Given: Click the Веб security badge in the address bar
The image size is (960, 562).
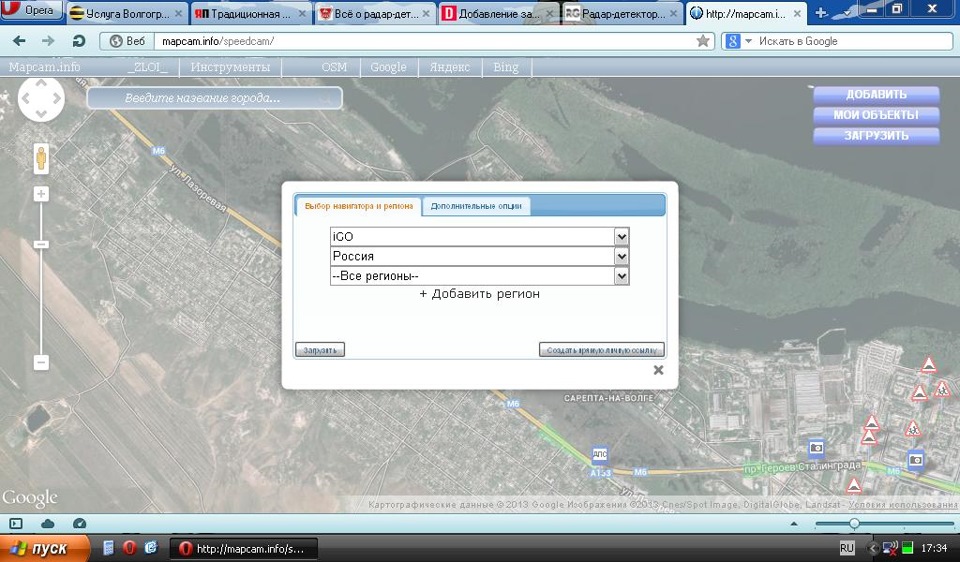Looking at the screenshot, I should coord(127,41).
